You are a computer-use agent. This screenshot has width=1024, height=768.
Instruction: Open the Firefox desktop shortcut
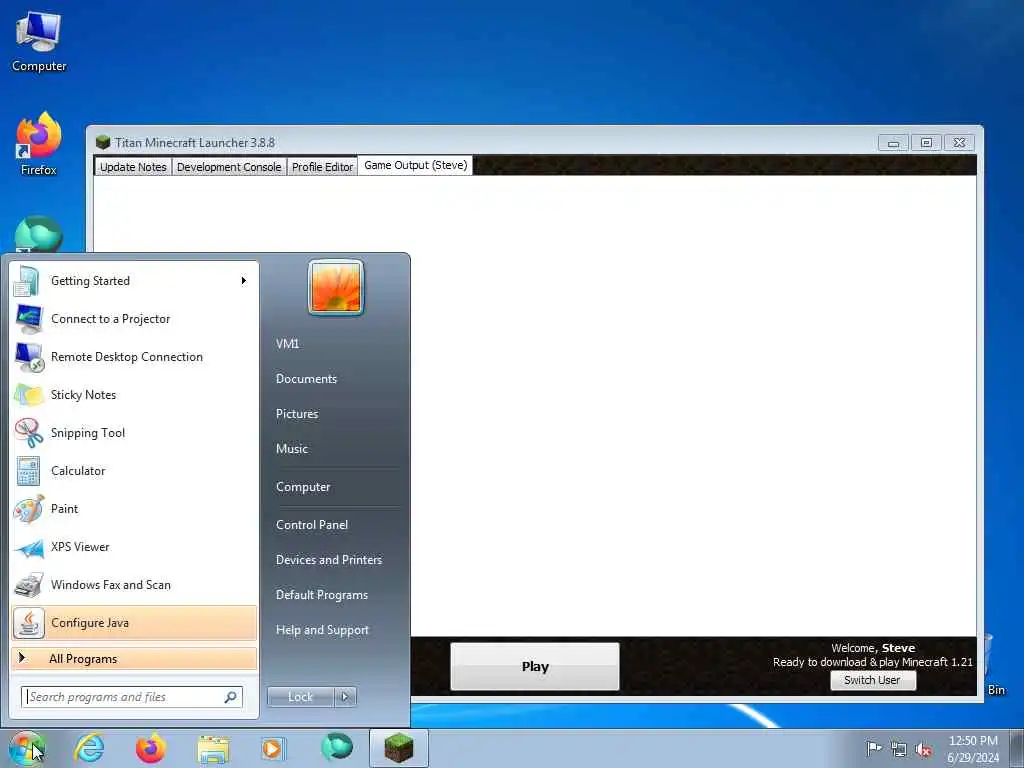(39, 144)
